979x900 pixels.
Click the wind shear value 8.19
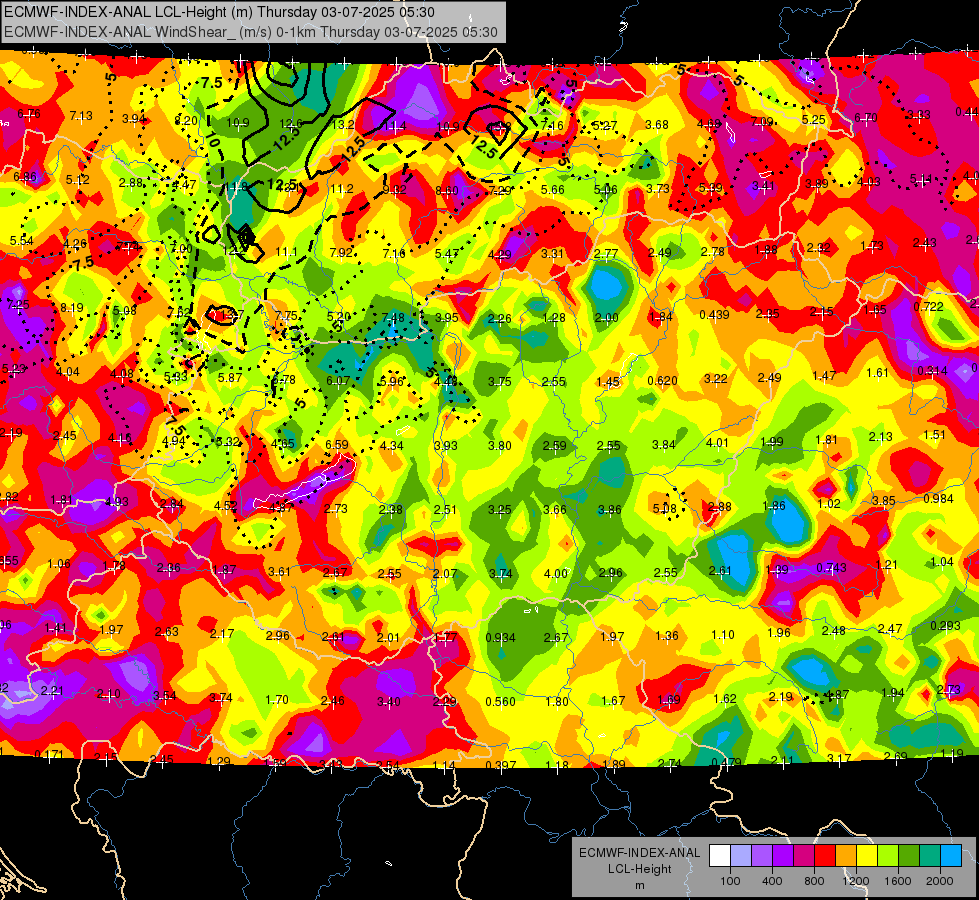click(x=72, y=307)
